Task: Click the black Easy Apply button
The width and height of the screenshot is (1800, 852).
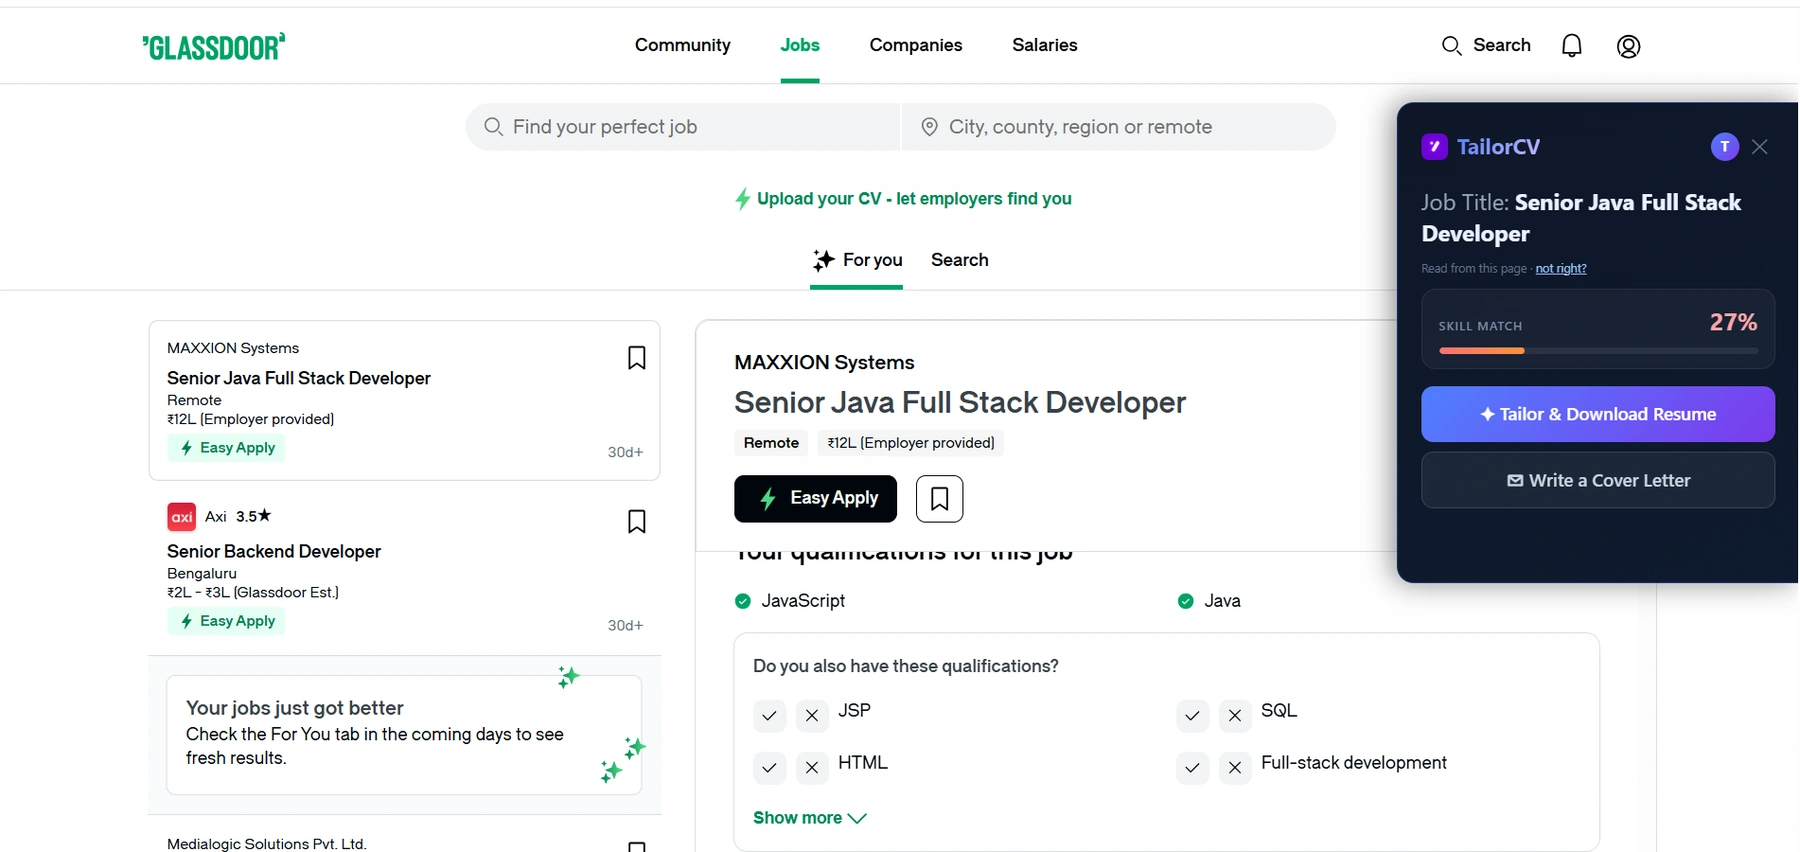Action: click(x=815, y=498)
